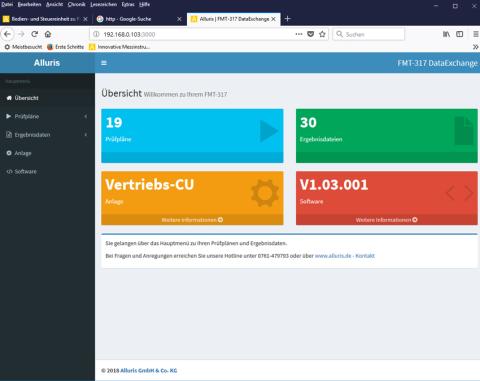Open page actions three-dots menu in address bar
This screenshot has height=381, width=480.
[299, 34]
